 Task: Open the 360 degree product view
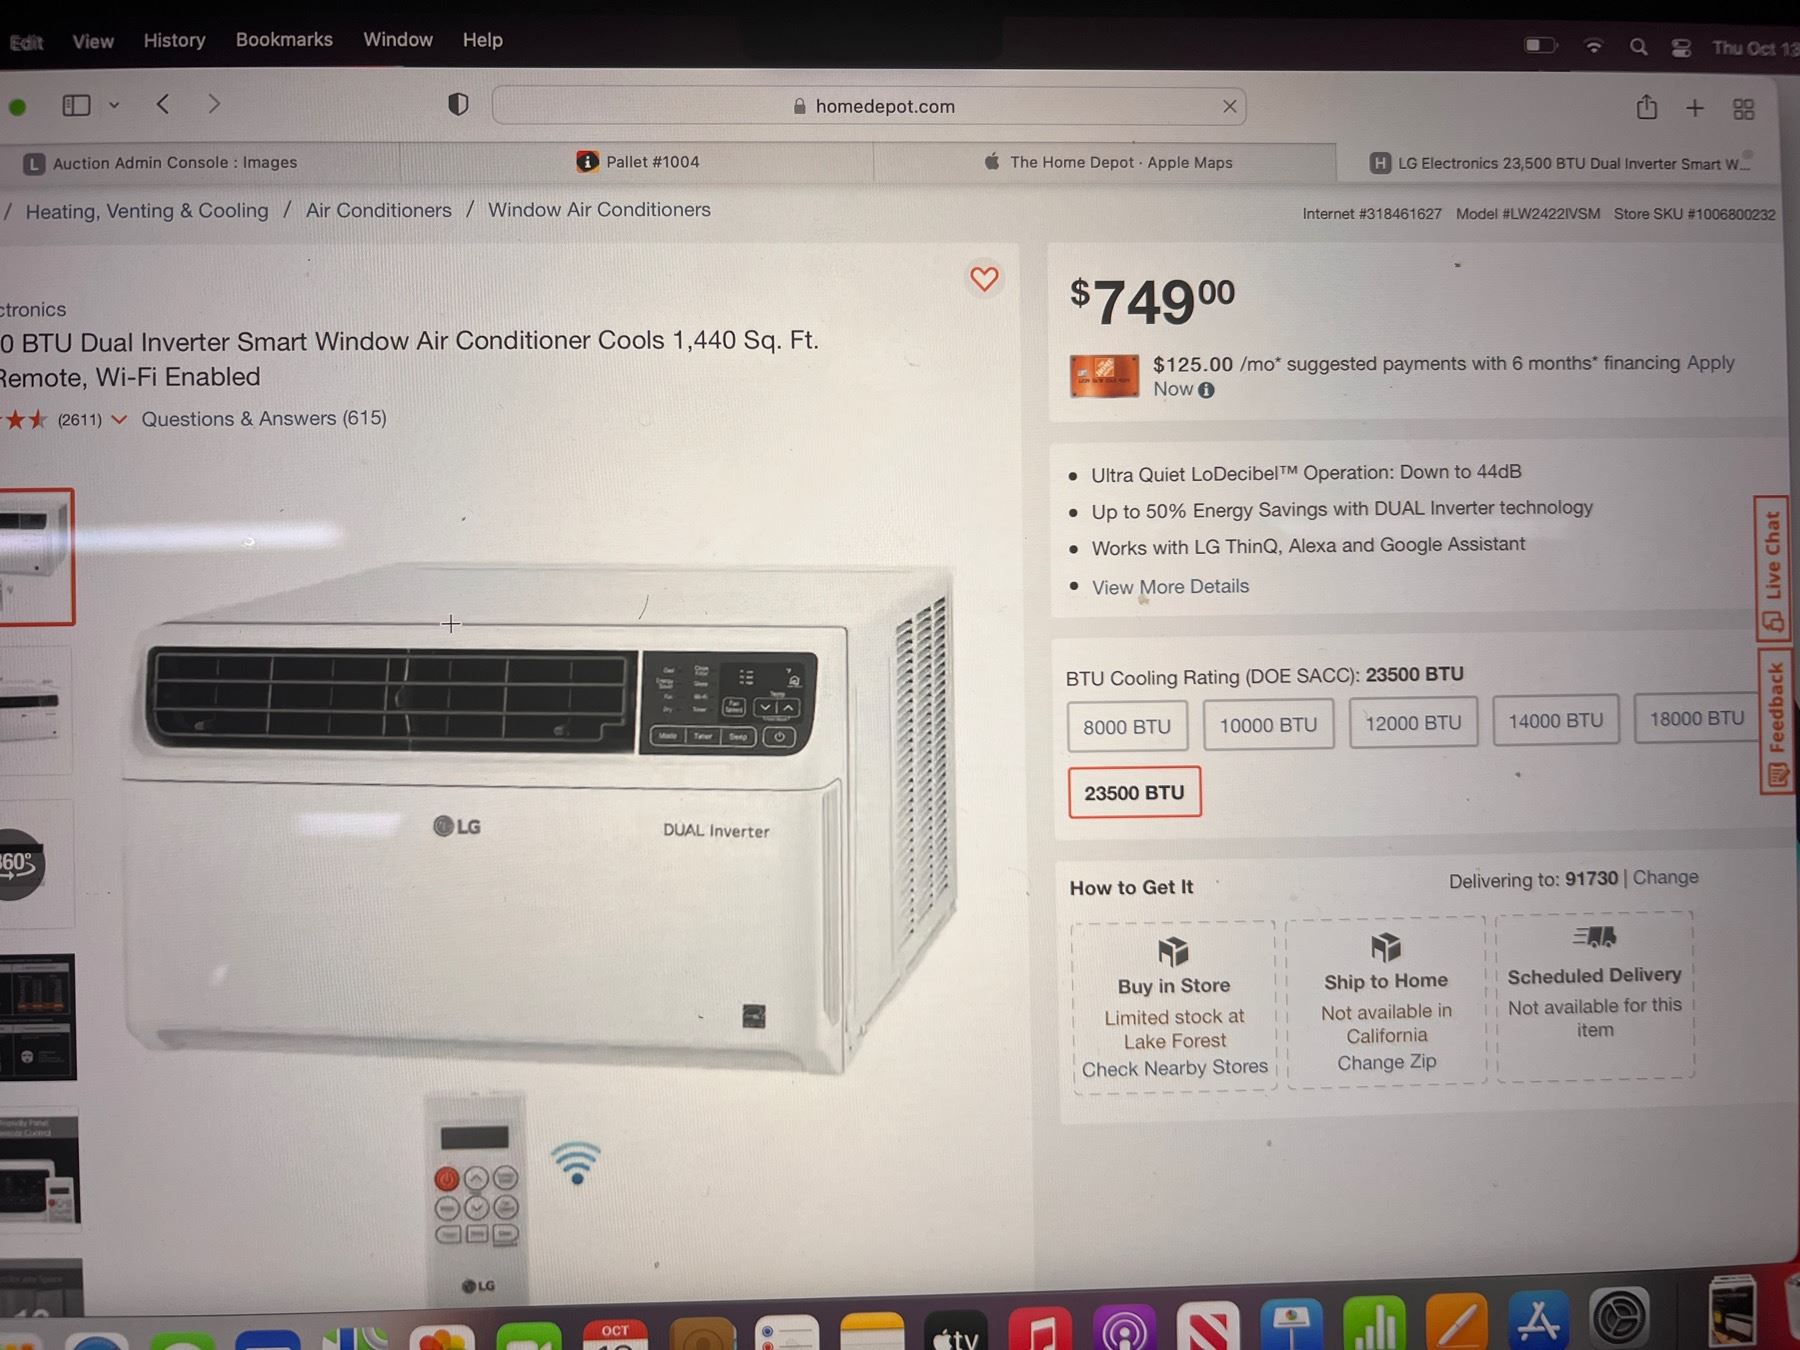click(x=18, y=864)
